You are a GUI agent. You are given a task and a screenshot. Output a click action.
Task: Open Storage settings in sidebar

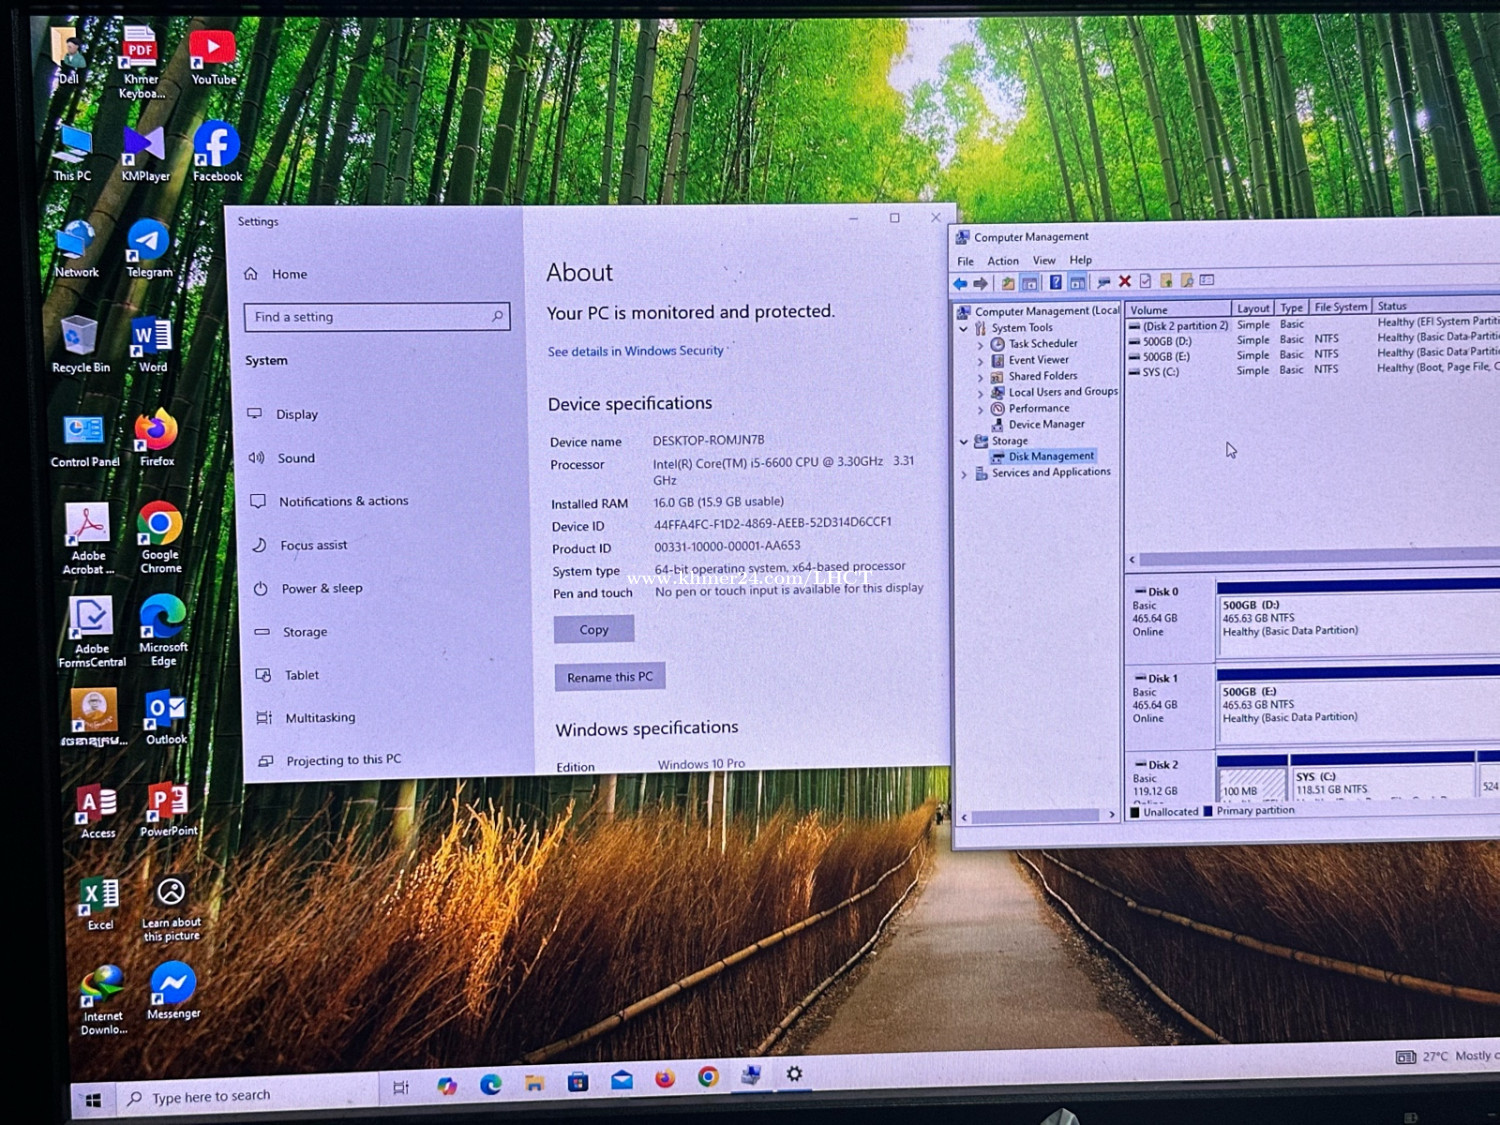tap(290, 632)
